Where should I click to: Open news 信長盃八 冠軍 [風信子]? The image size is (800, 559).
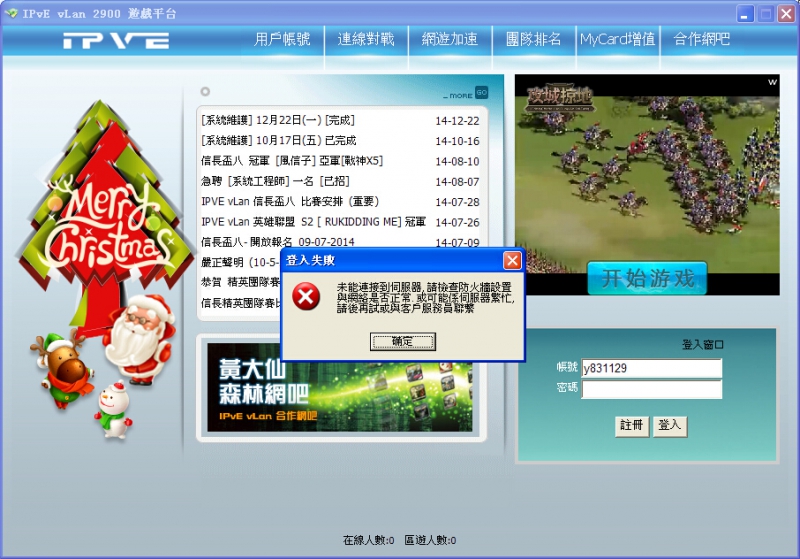tap(292, 161)
